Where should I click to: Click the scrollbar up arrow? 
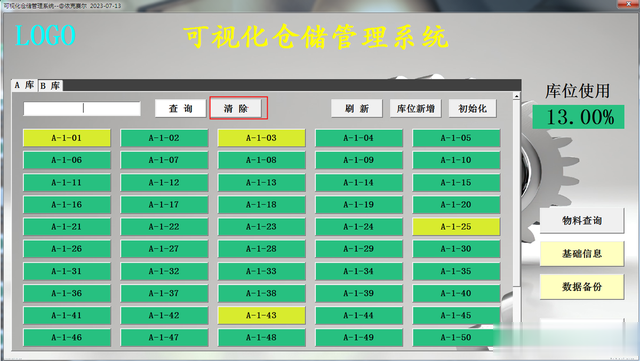(516, 96)
